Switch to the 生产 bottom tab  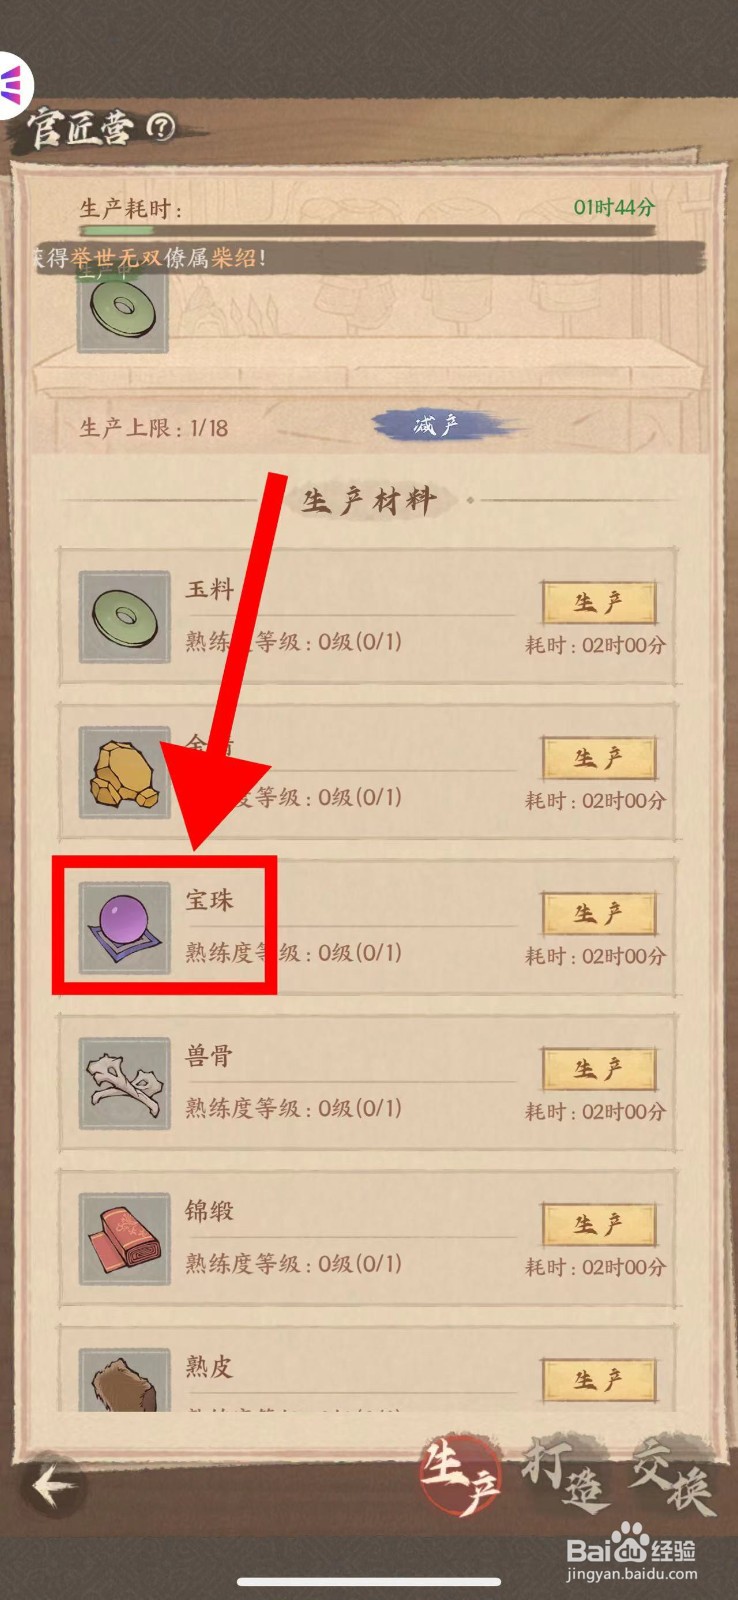click(x=460, y=1476)
